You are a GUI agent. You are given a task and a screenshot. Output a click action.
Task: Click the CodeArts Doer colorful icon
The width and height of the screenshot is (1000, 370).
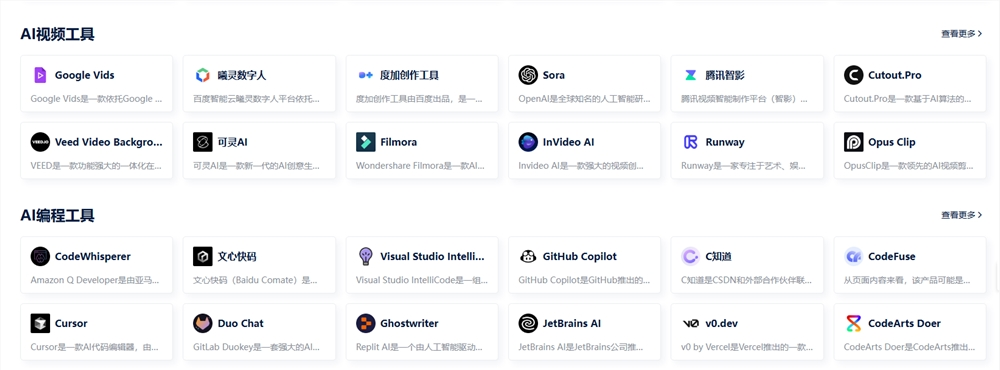[x=853, y=323]
